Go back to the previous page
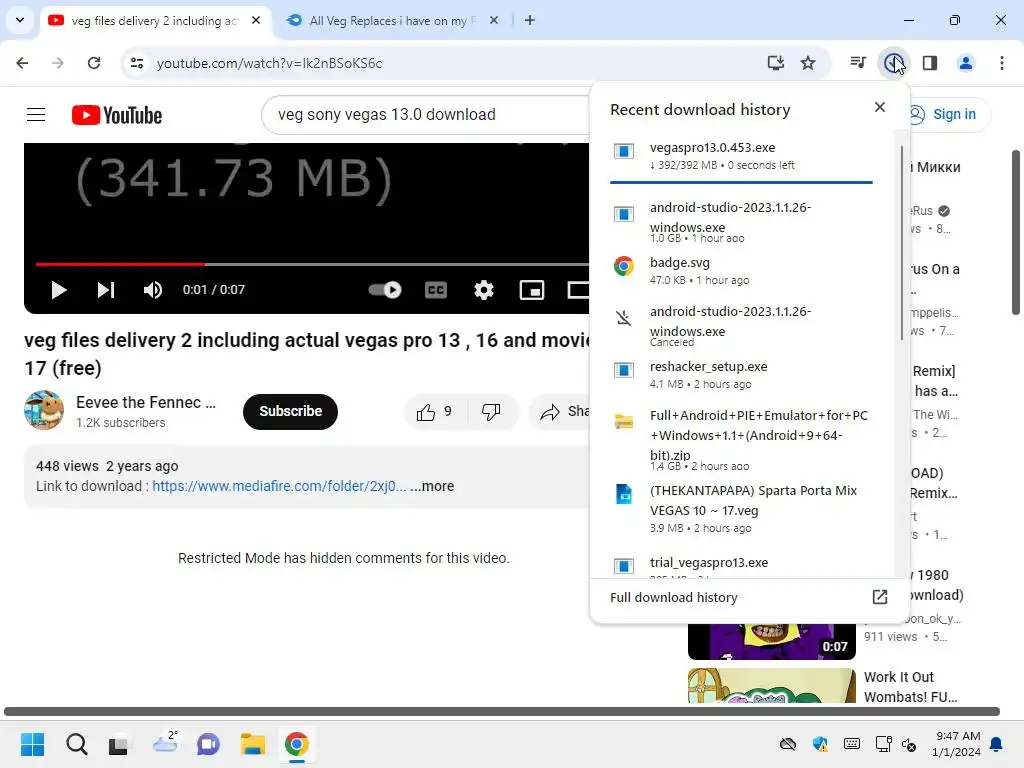This screenshot has height=768, width=1024. click(x=22, y=63)
